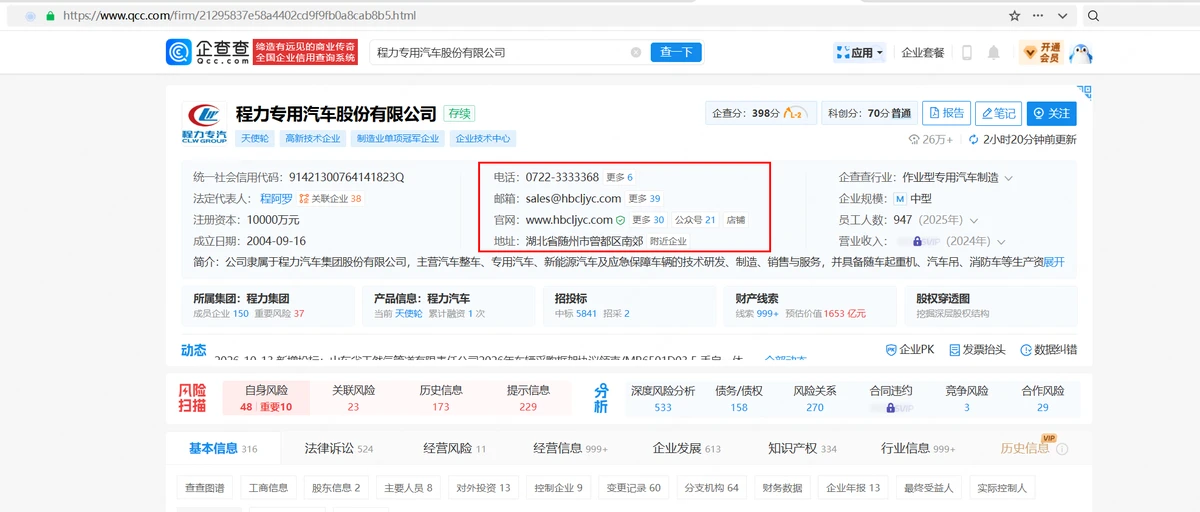Image resolution: width=1200 pixels, height=512 pixels.
Task: Switch to 知识产权 tab
Action: point(802,448)
